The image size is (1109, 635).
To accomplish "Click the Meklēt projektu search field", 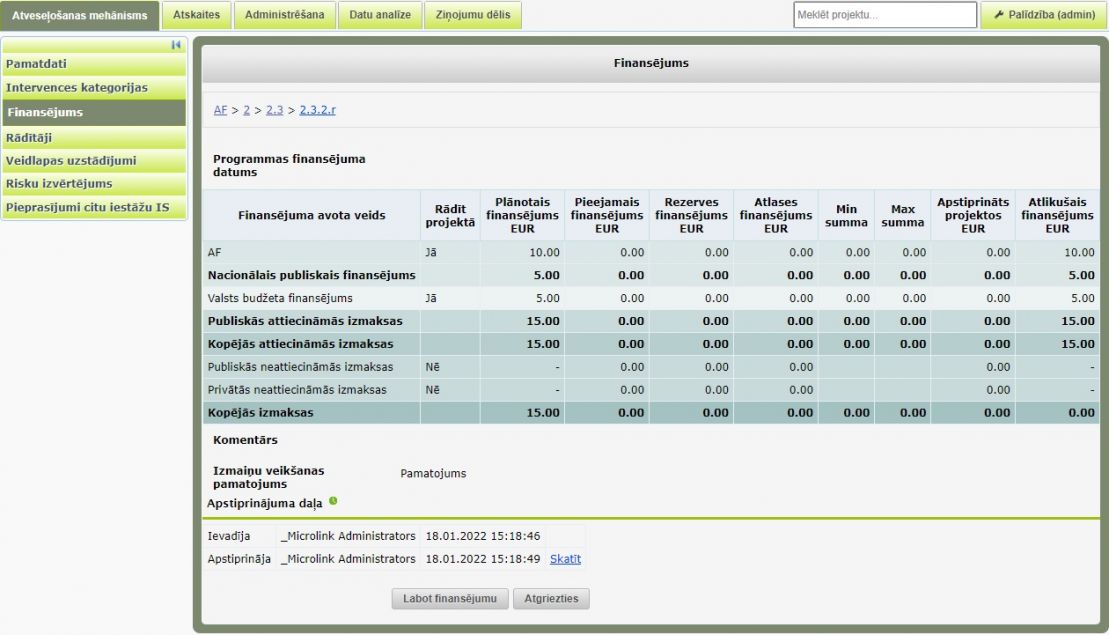I will coord(884,15).
